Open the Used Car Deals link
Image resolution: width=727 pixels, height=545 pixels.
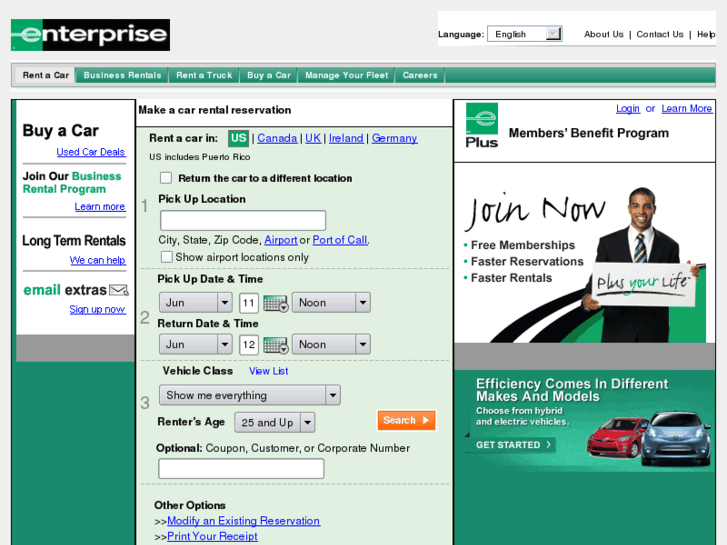[91, 152]
